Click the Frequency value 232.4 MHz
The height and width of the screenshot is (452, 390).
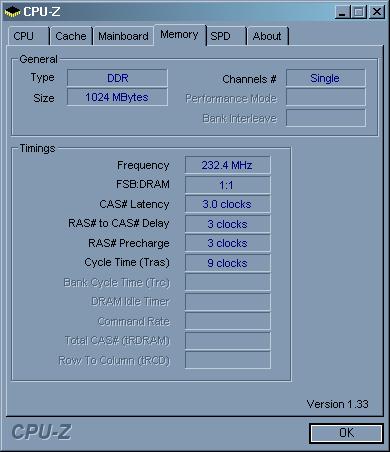click(228, 165)
